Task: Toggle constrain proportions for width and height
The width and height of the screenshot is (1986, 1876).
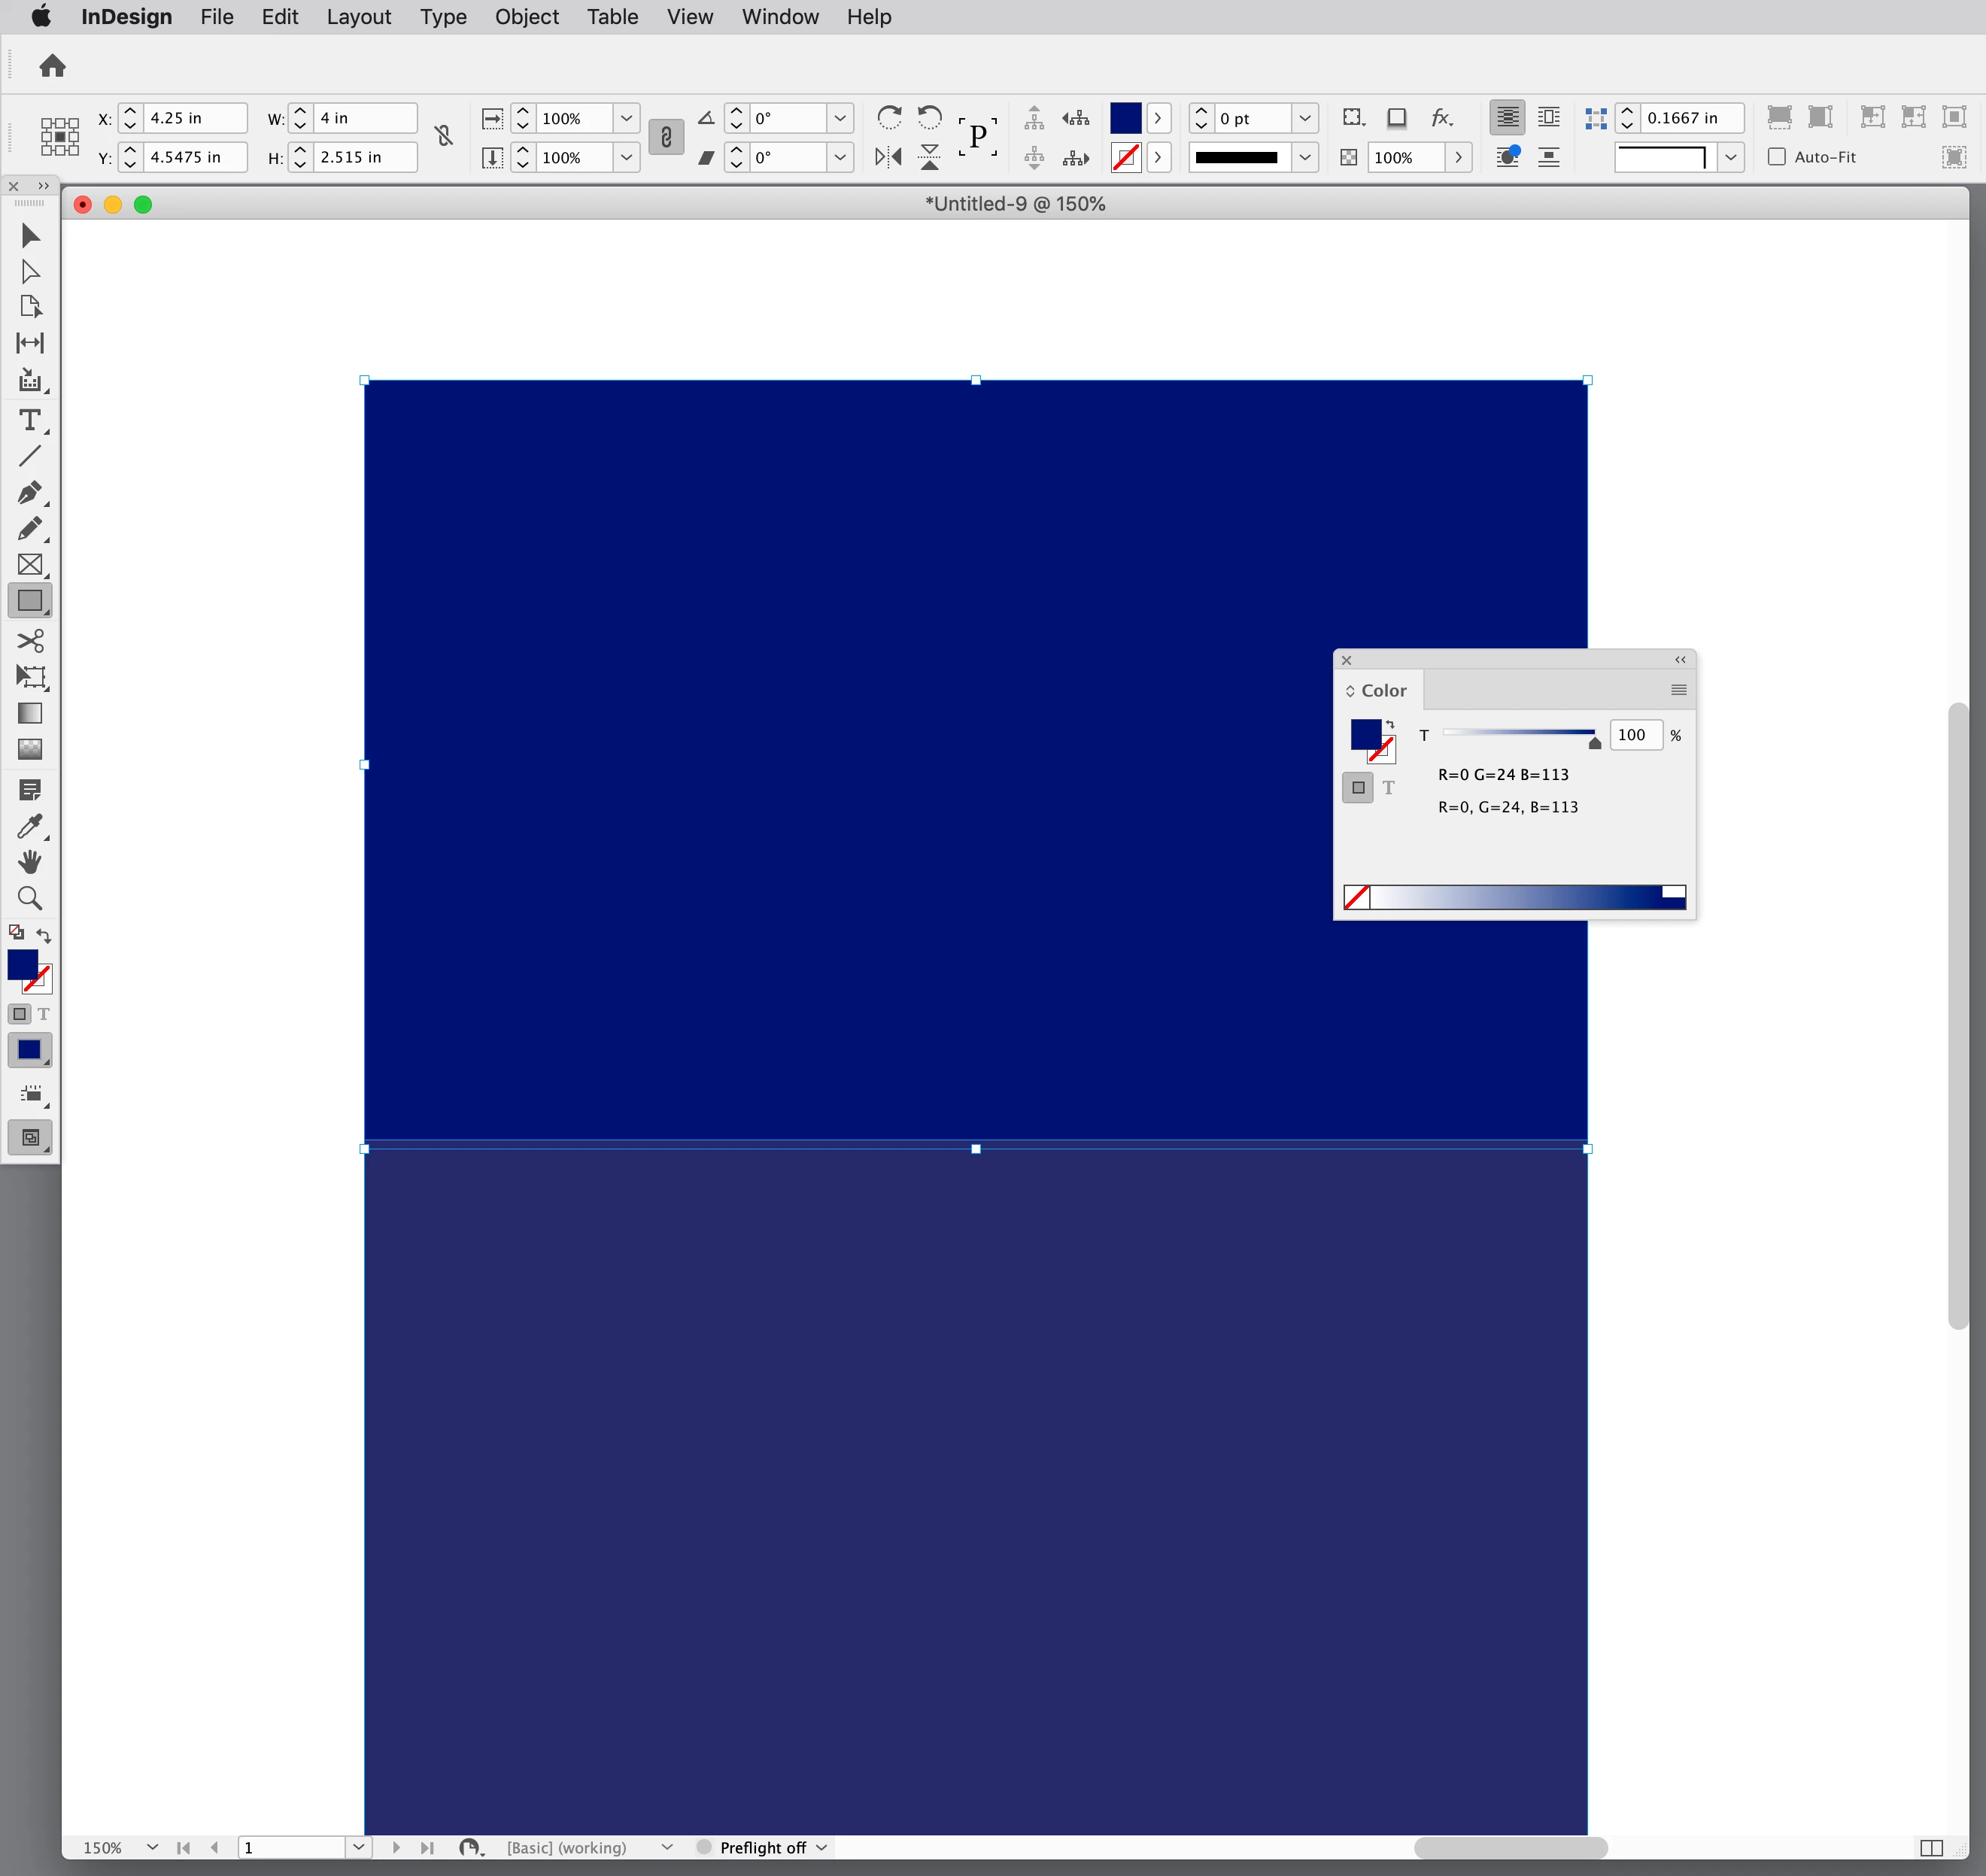Action: click(444, 136)
